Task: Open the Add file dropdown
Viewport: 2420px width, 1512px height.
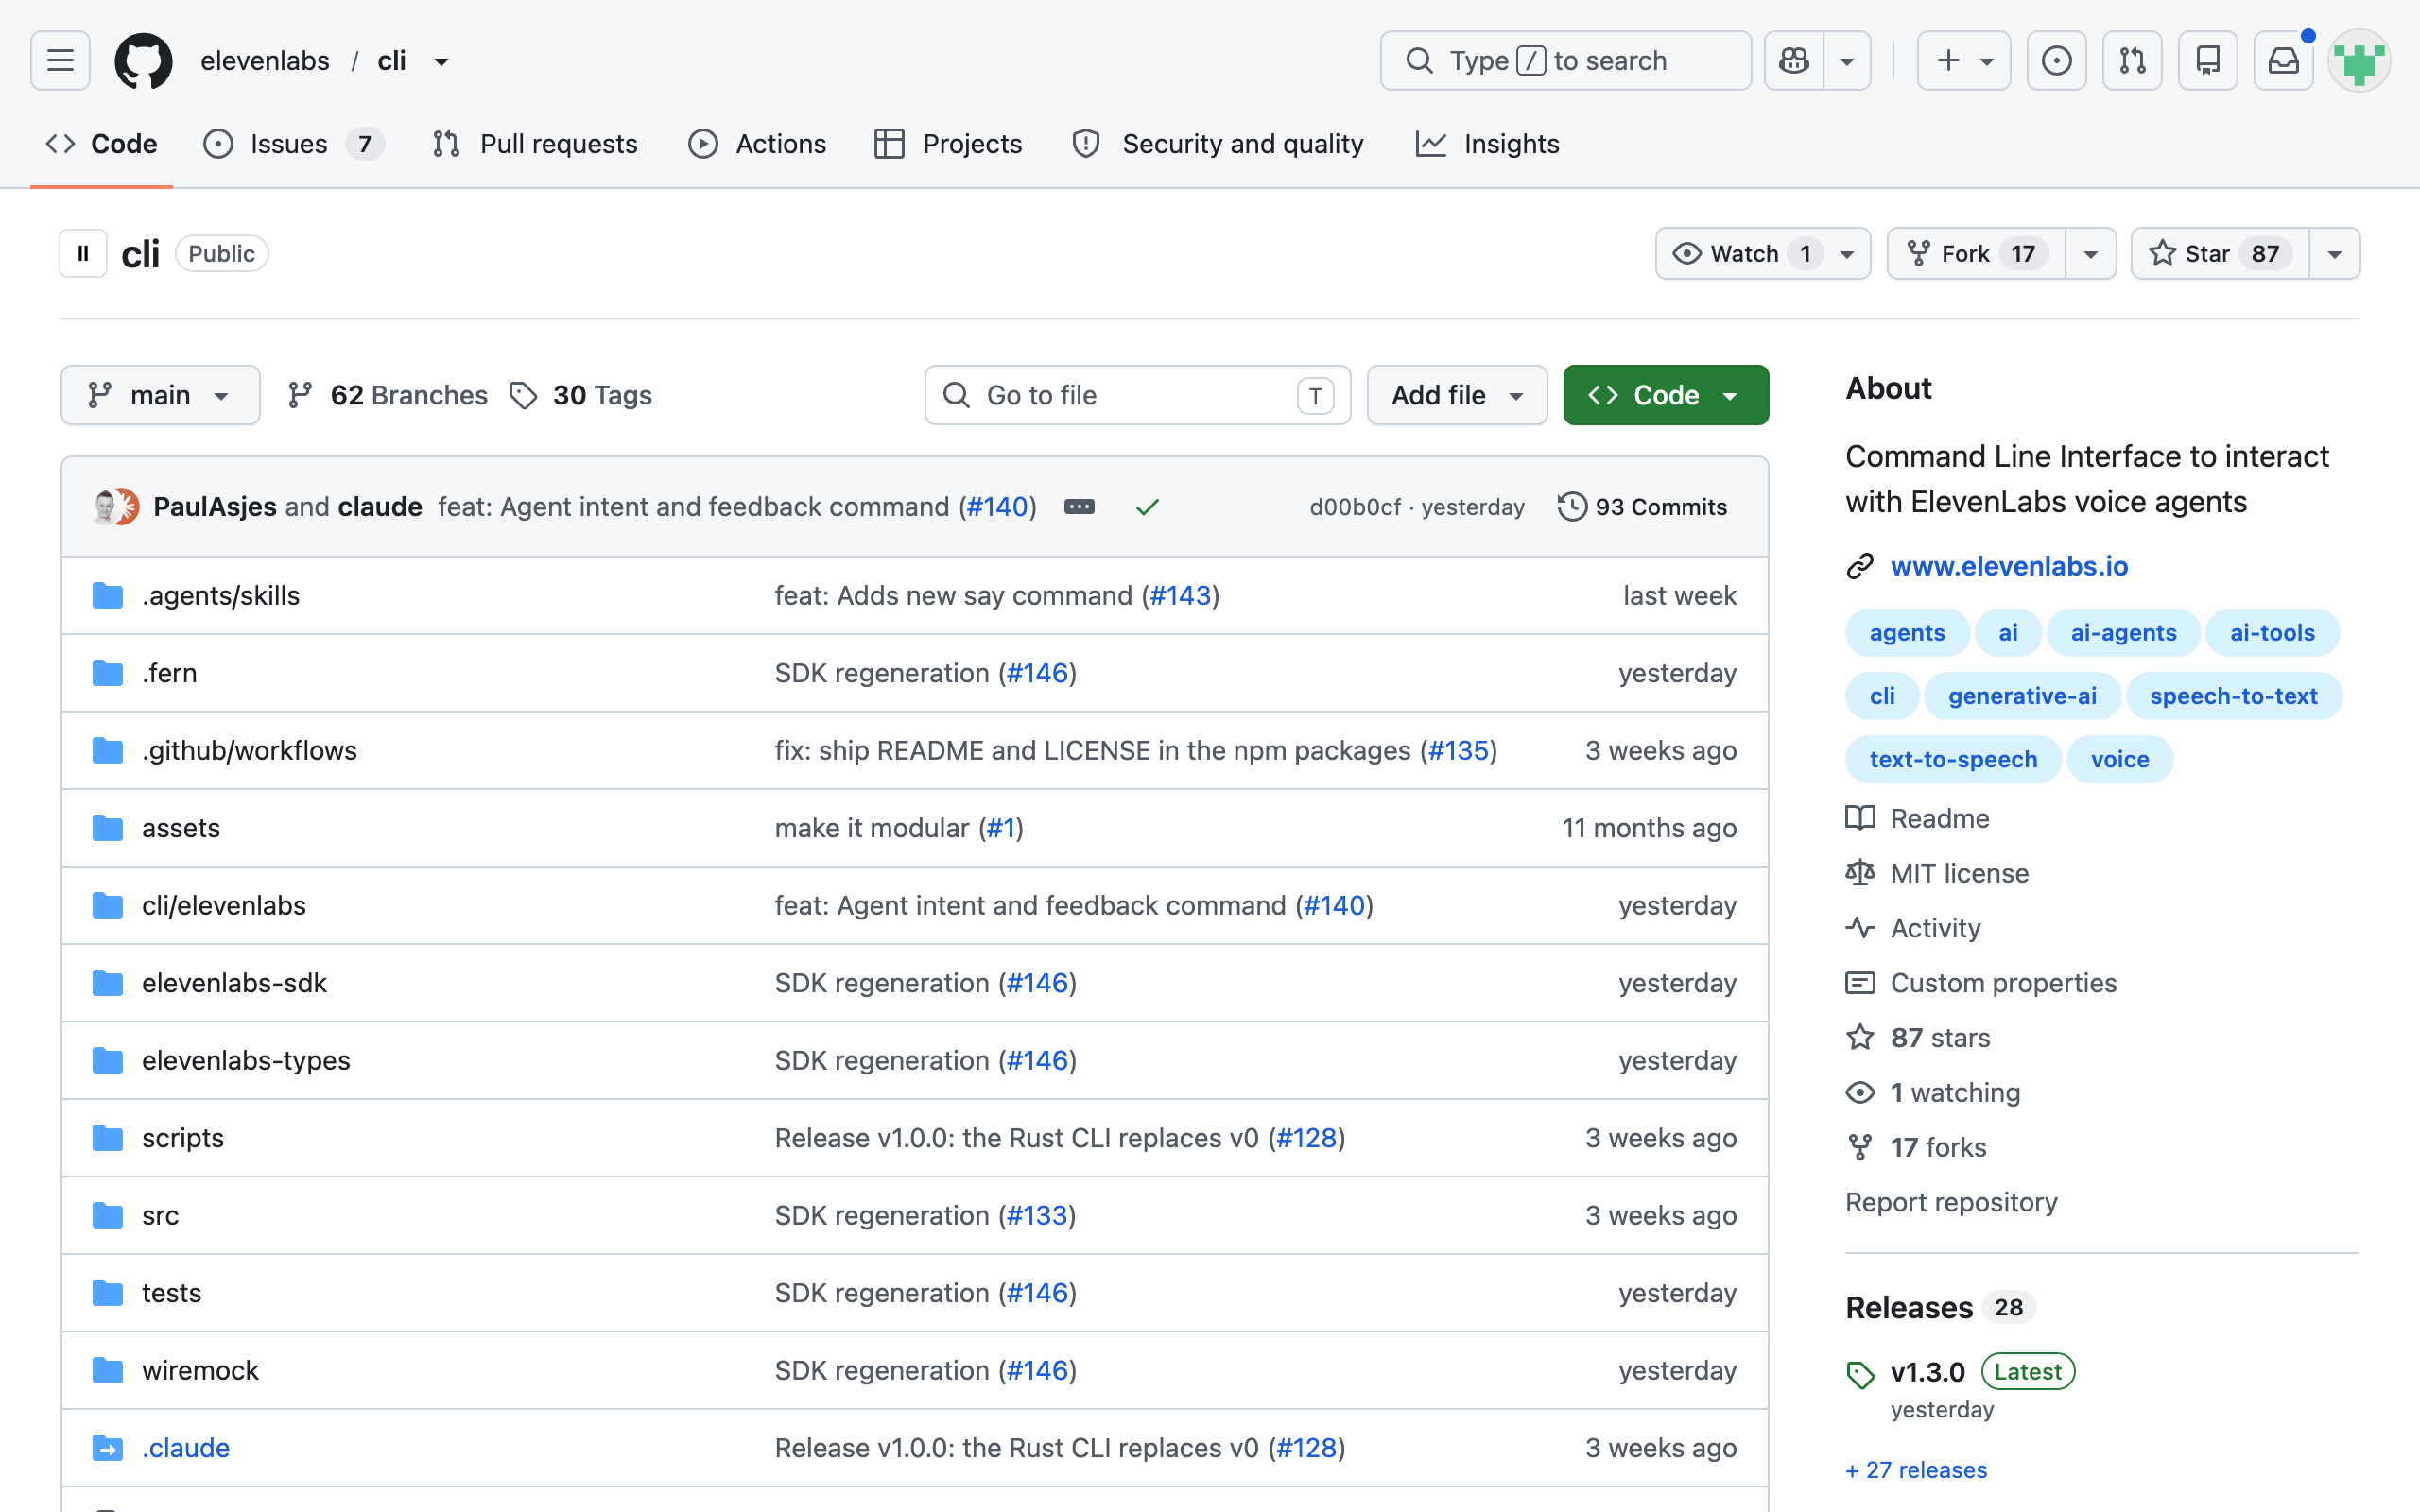Action: [x=1457, y=395]
